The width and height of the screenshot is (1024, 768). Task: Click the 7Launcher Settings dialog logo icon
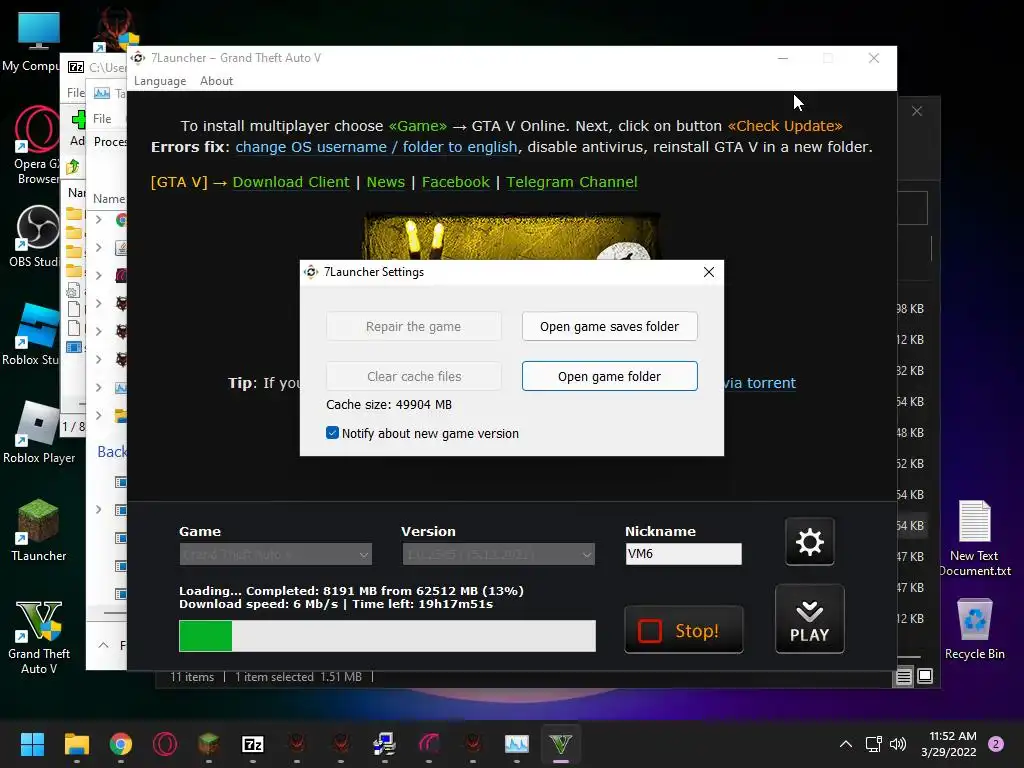pos(311,272)
